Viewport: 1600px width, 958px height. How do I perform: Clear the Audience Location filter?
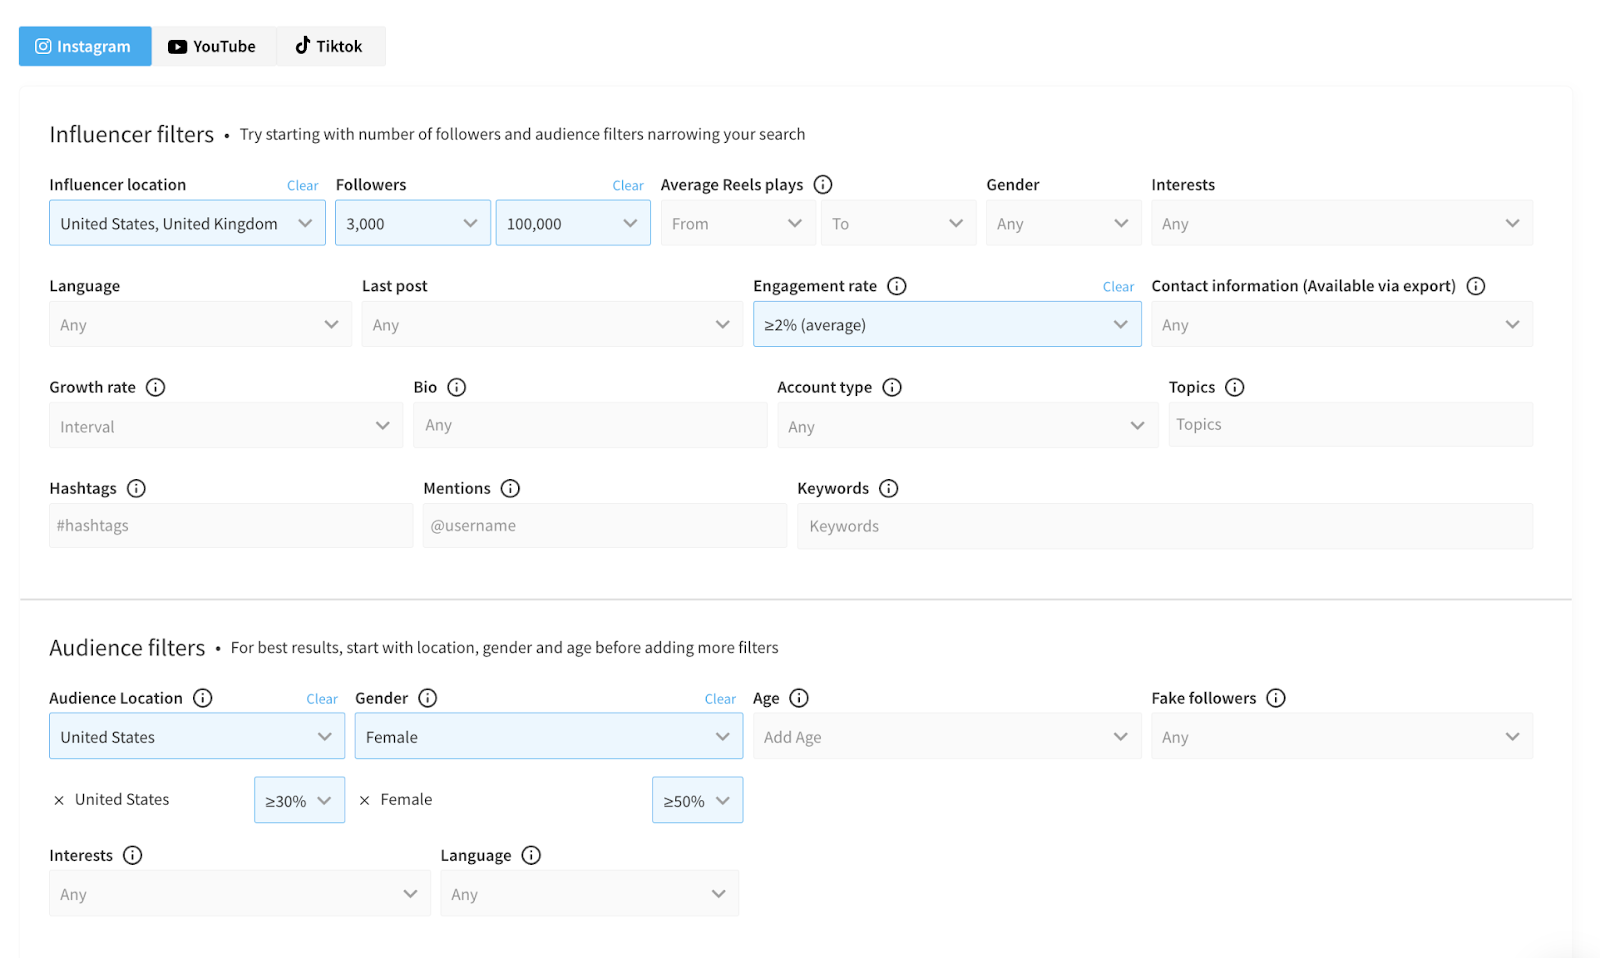[x=322, y=699]
